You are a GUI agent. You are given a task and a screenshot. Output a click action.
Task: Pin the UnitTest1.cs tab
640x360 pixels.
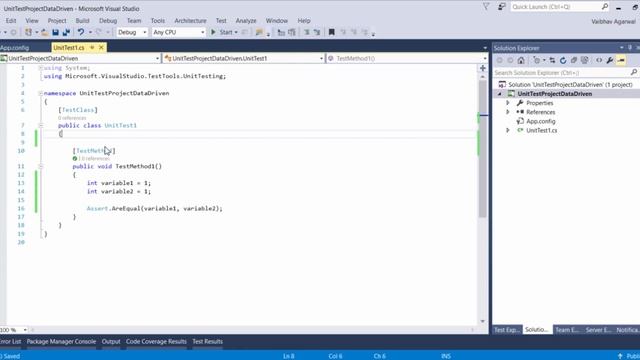[92, 48]
